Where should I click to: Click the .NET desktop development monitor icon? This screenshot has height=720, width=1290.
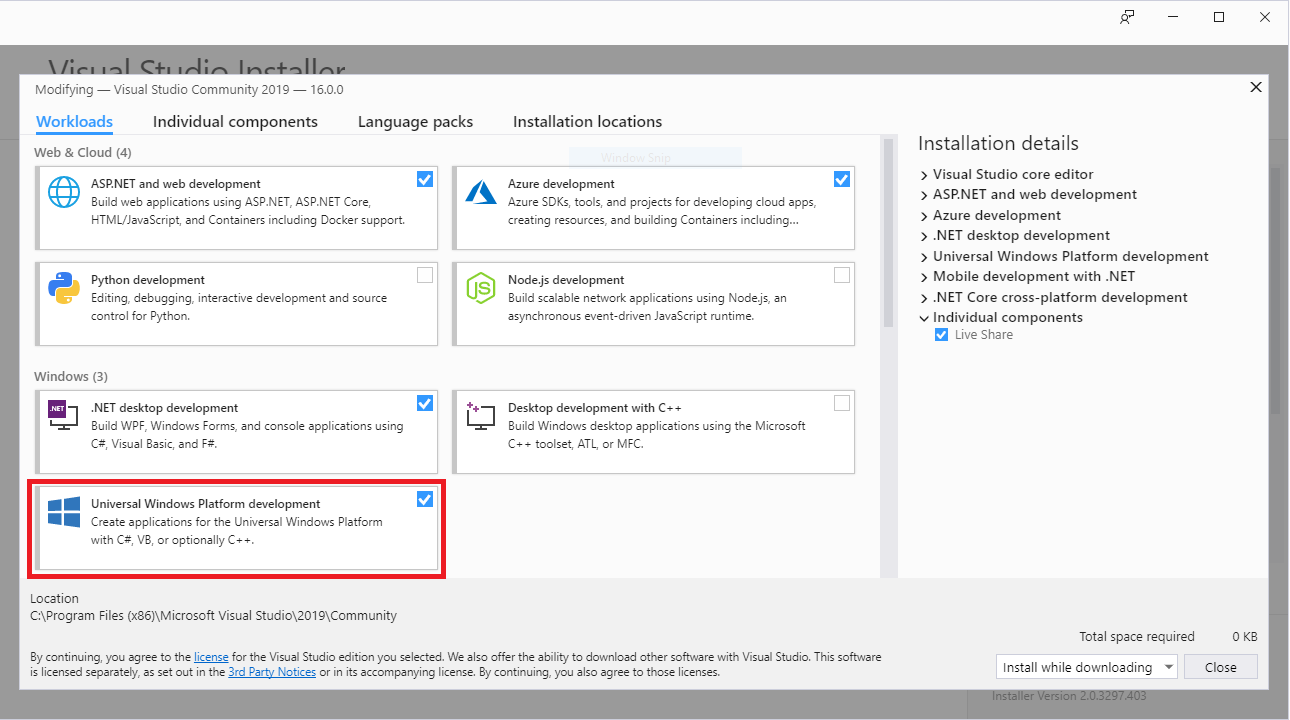[64, 416]
